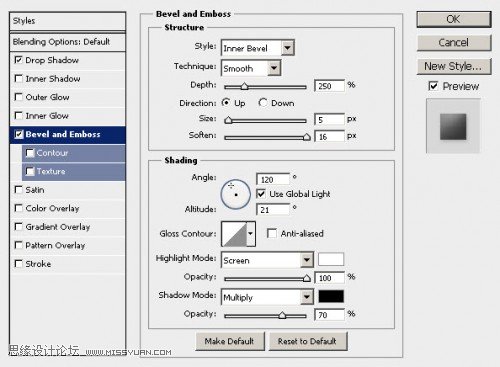Toggle the Preview checkbox
Image resolution: width=500 pixels, height=367 pixels.
[433, 86]
